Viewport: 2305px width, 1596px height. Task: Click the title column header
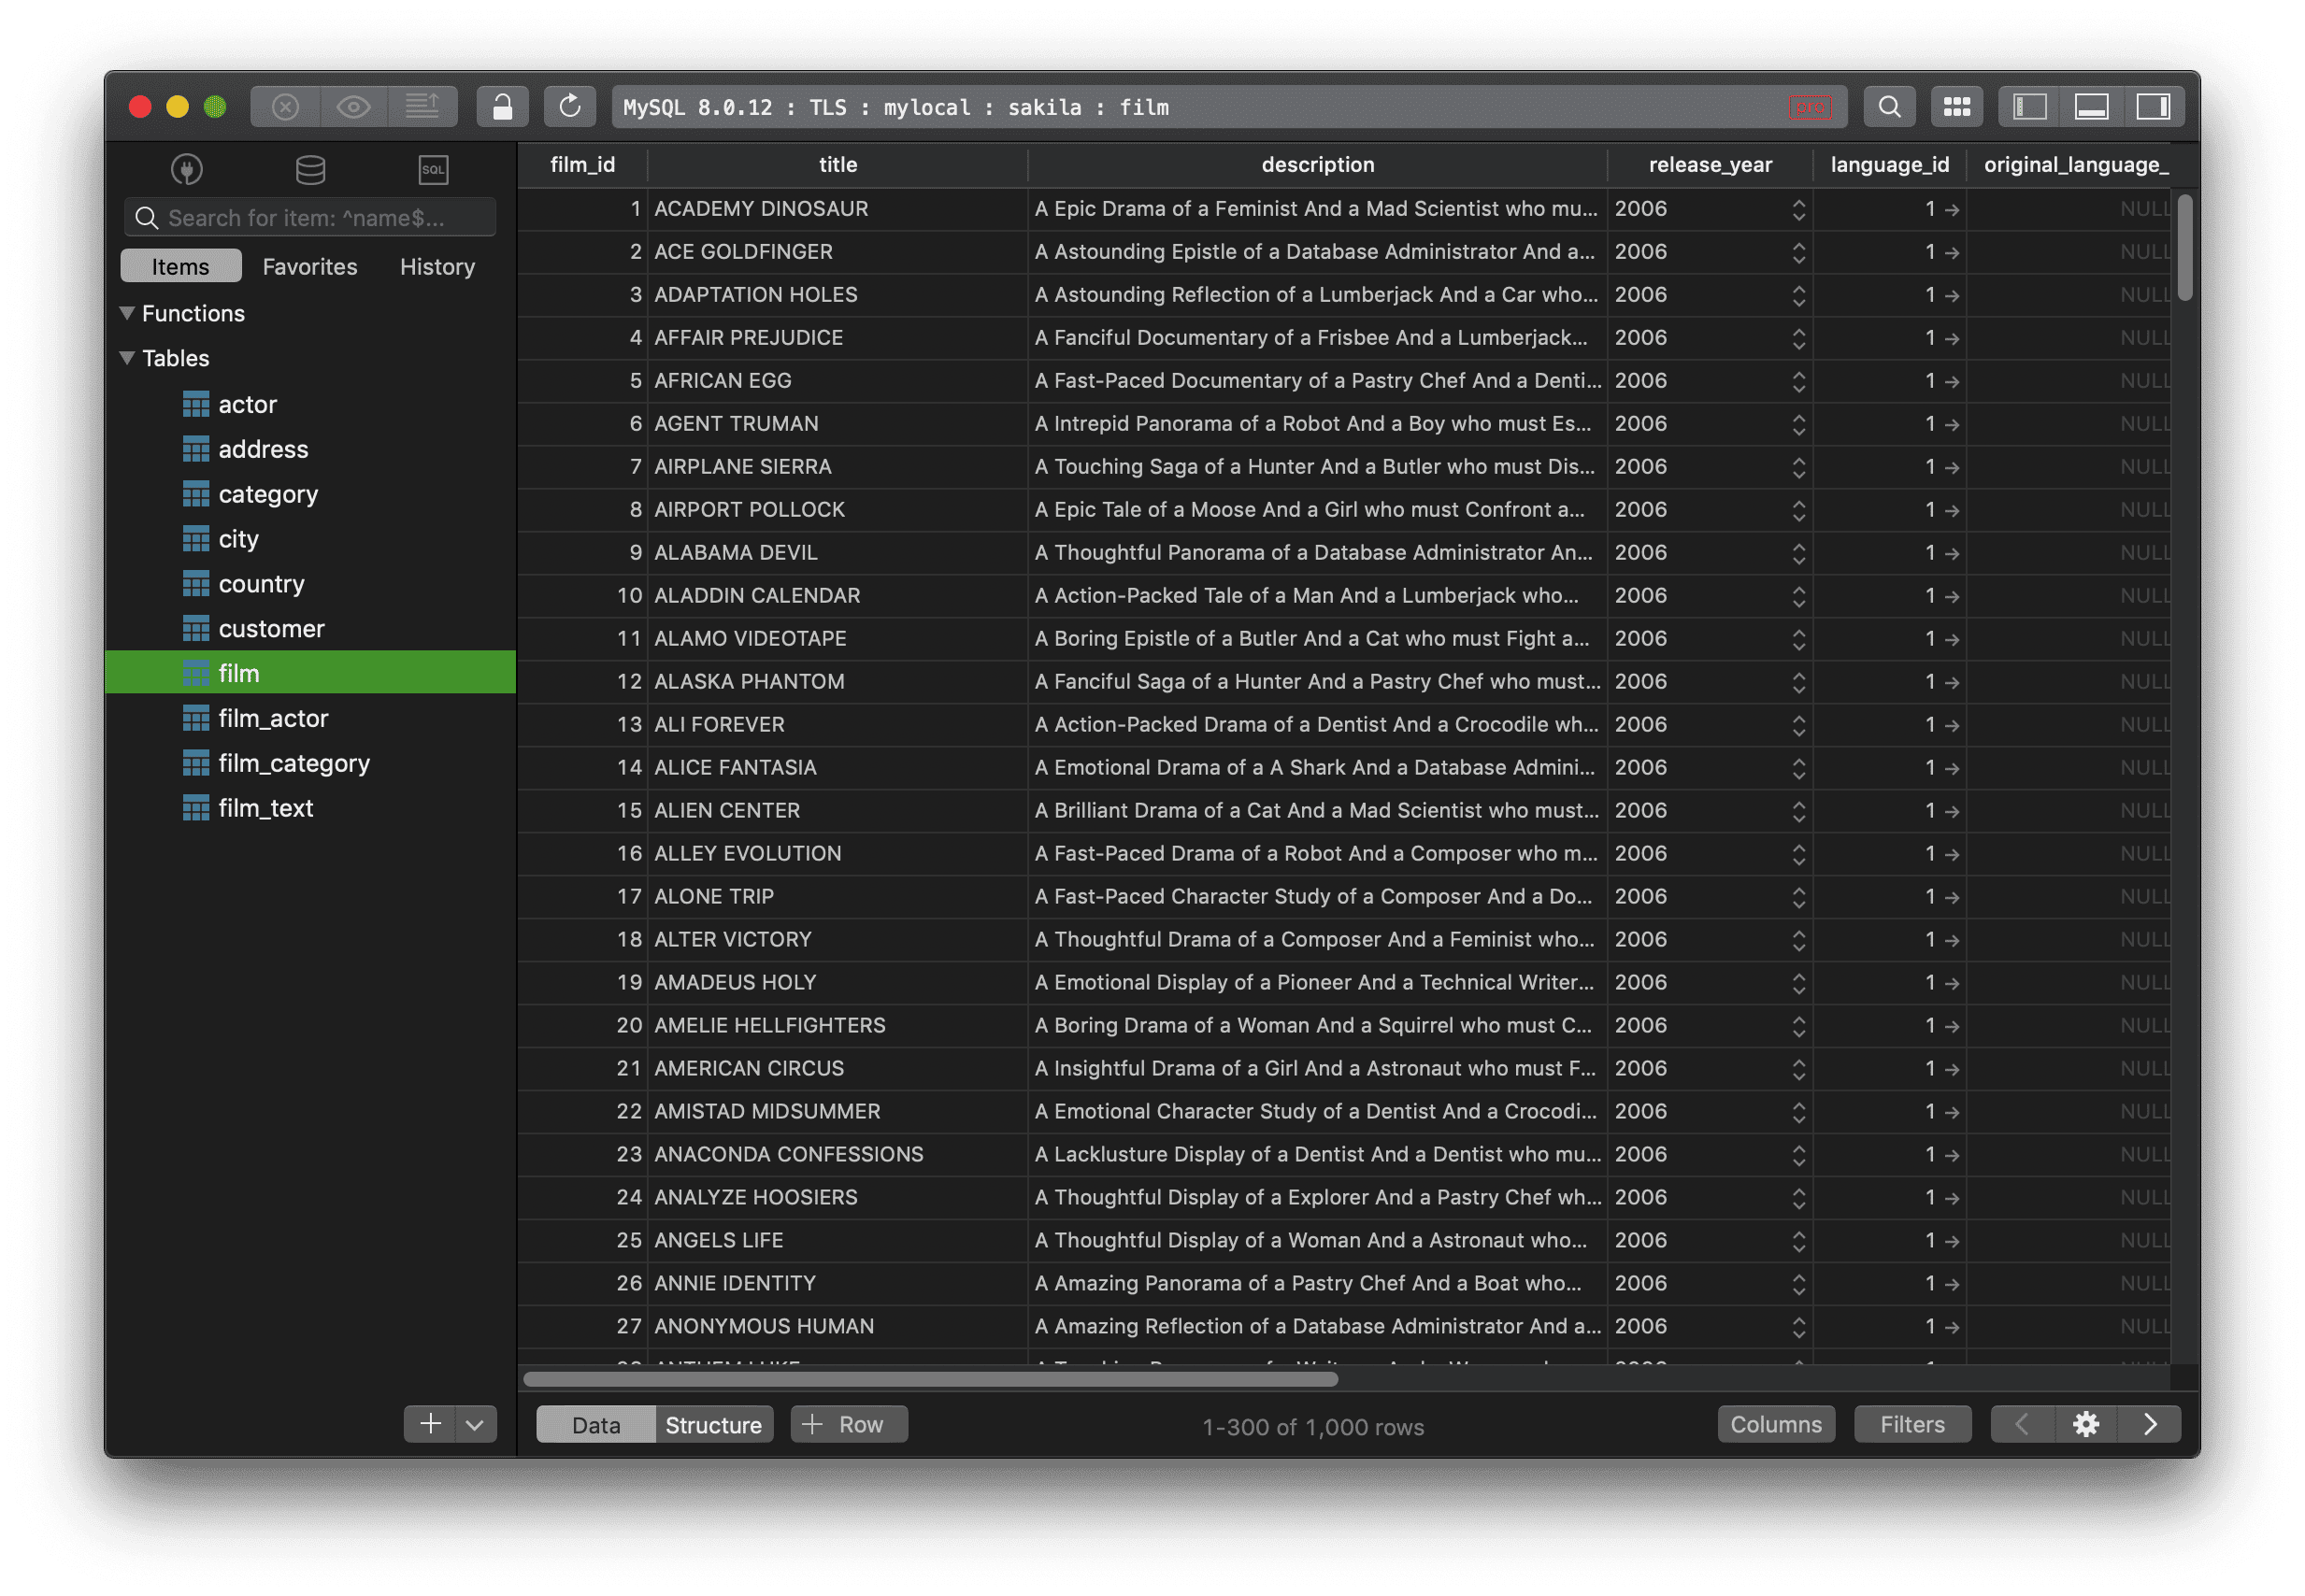pos(838,164)
